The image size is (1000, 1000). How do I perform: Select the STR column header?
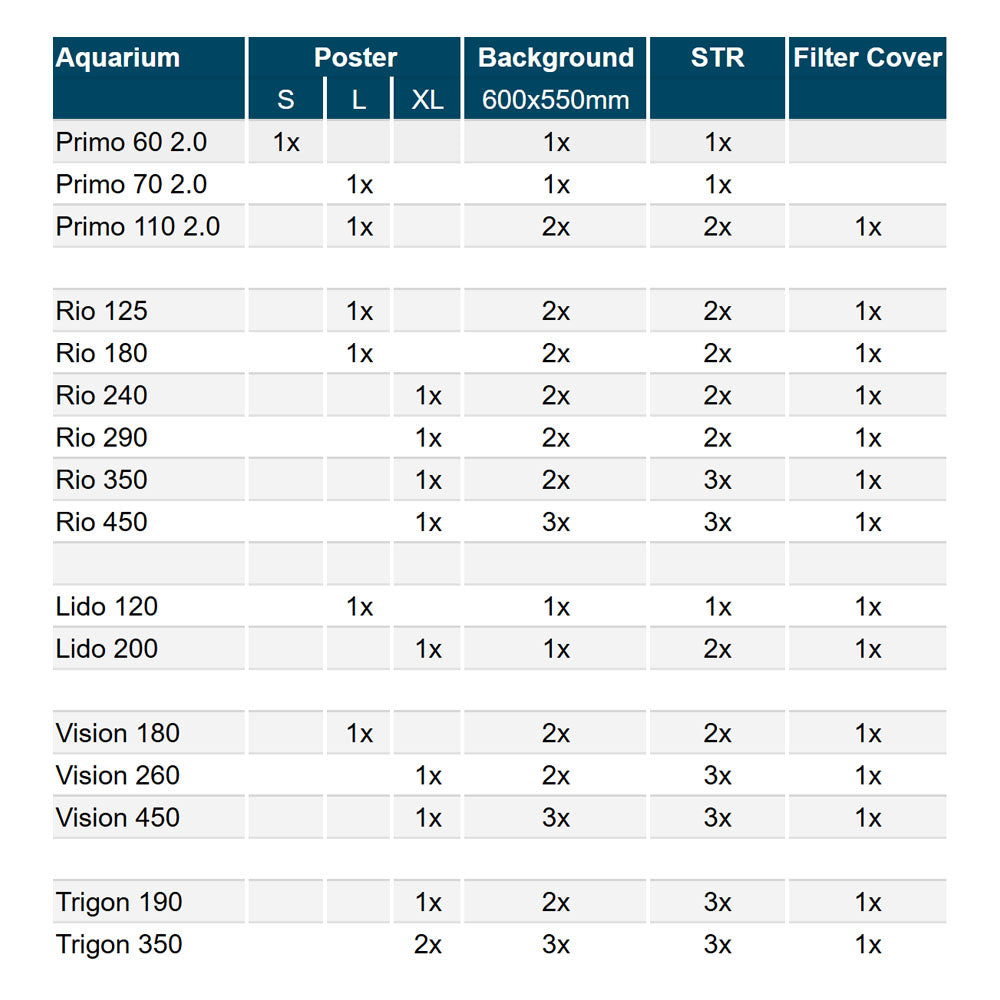(717, 58)
